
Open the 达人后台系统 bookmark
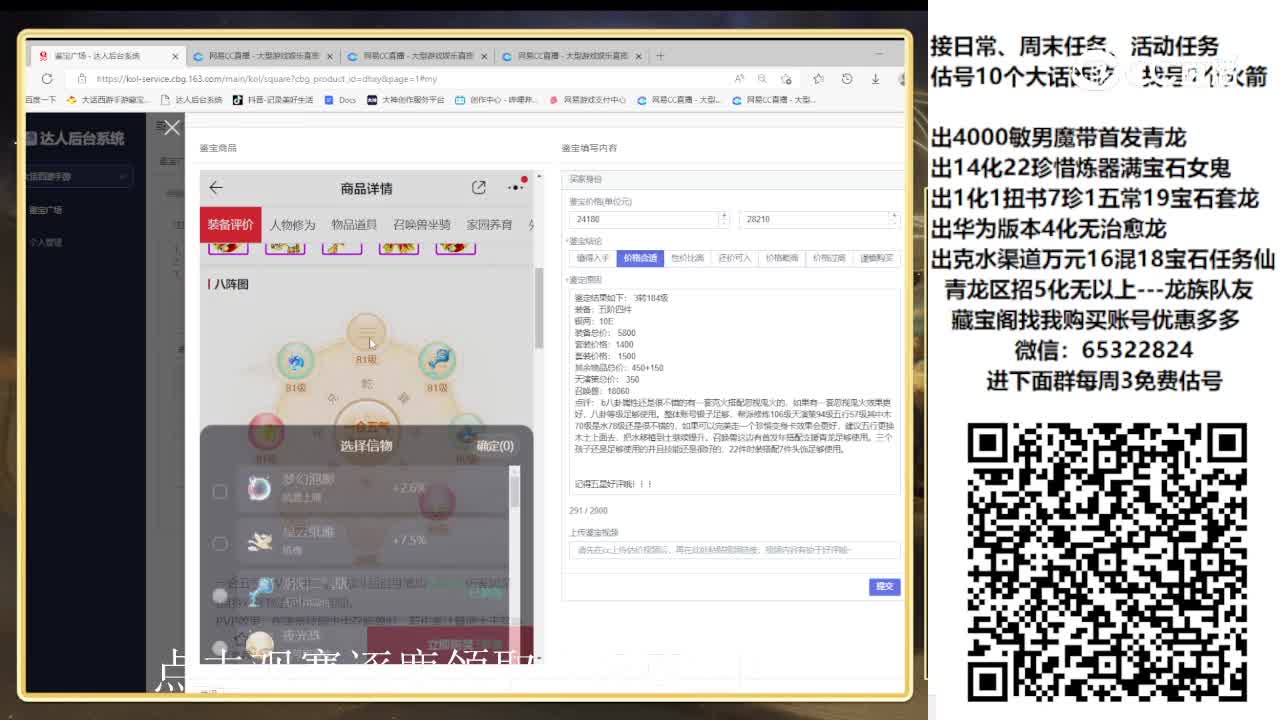click(x=191, y=100)
